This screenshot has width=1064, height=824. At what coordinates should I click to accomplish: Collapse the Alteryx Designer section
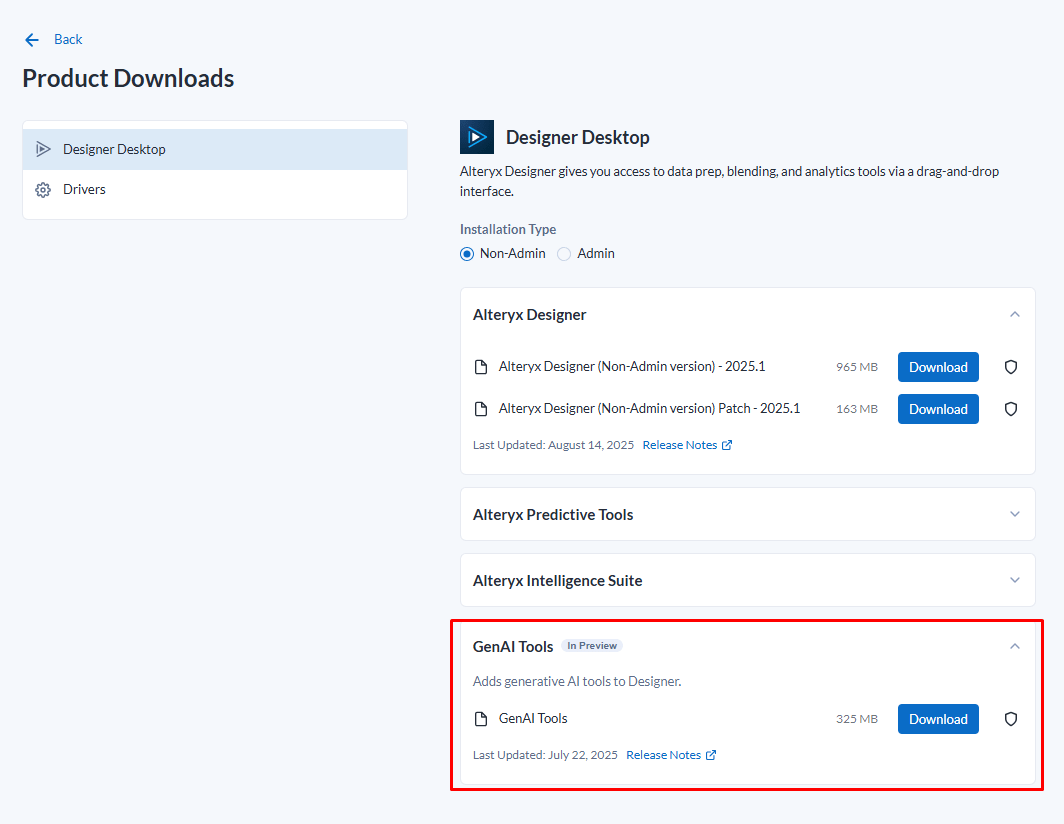[1015, 314]
